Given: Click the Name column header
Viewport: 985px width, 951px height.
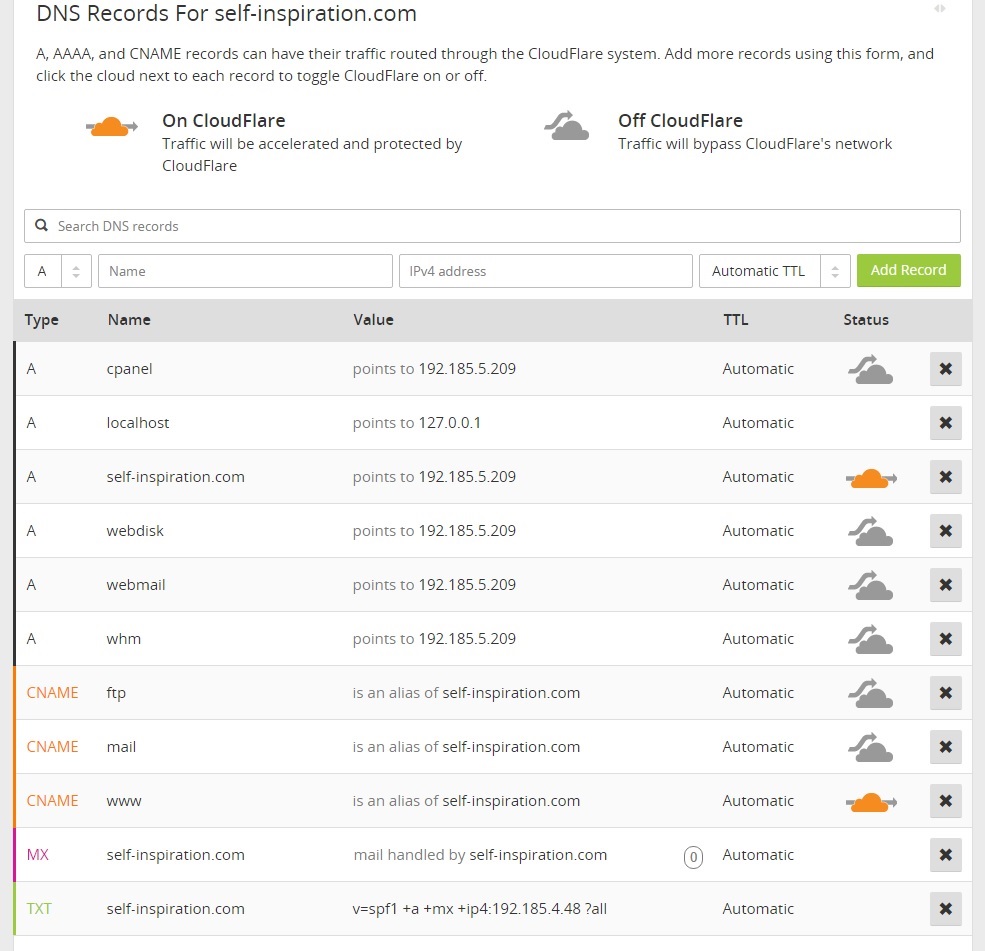Looking at the screenshot, I should click(x=129, y=320).
